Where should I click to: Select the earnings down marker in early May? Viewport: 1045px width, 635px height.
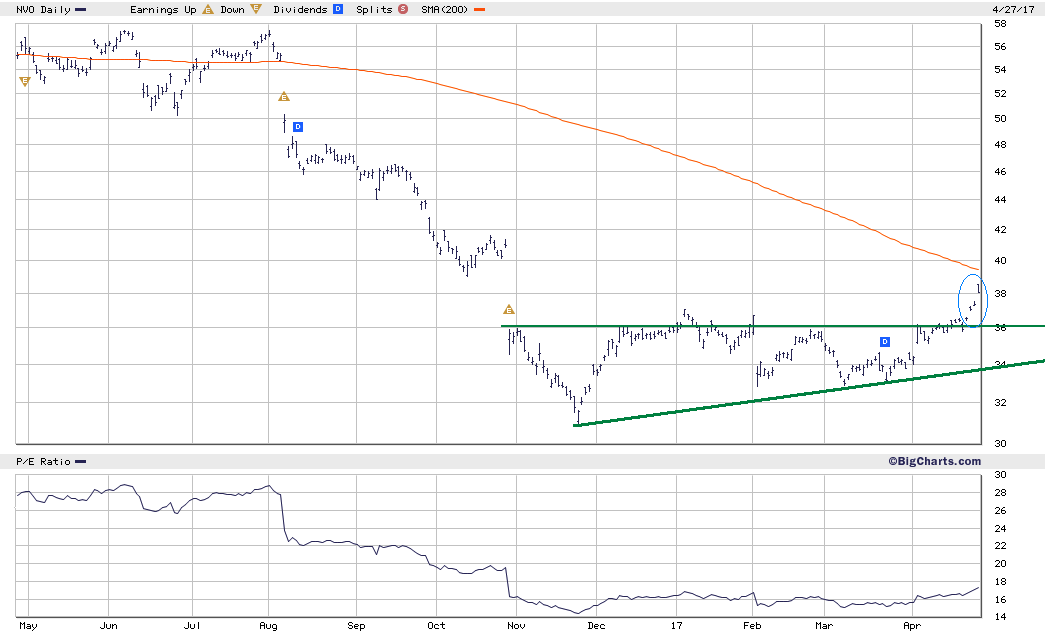[25, 81]
